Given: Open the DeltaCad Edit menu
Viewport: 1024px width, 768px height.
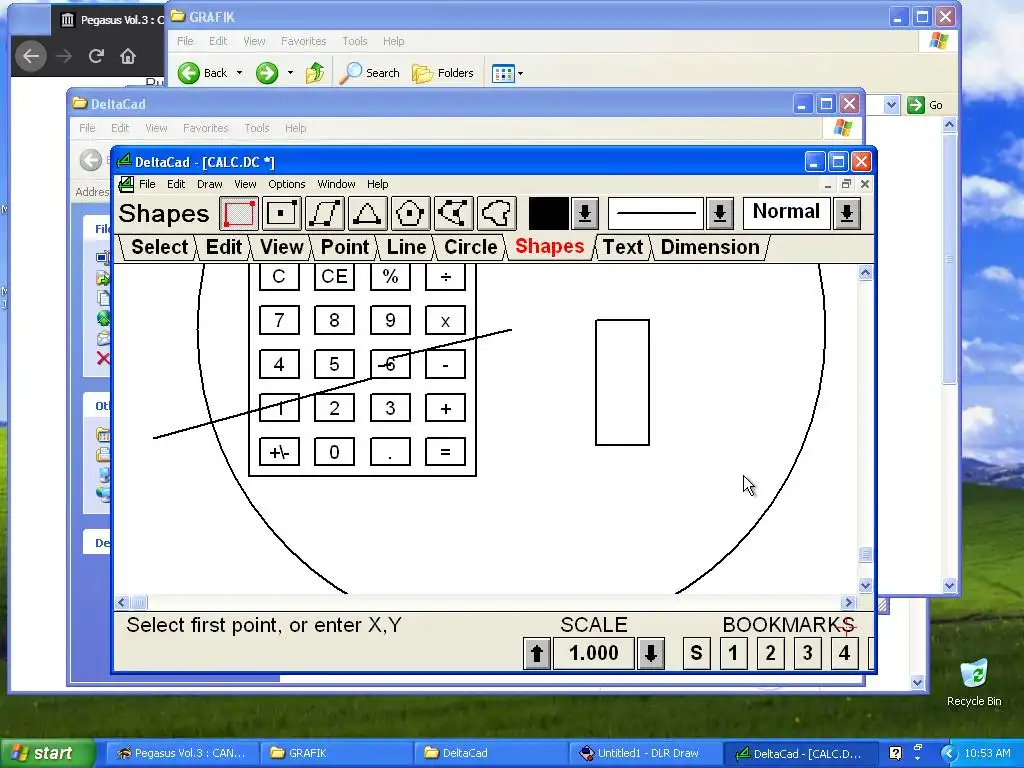Looking at the screenshot, I should coord(176,184).
